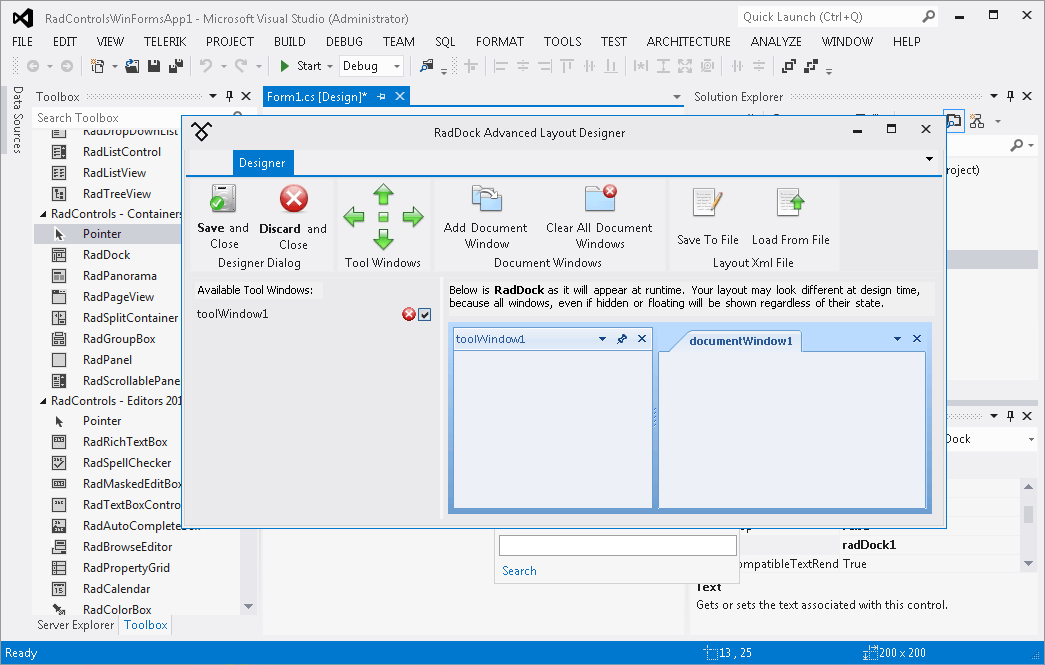Image resolution: width=1045 pixels, height=665 pixels.
Task: Dock tool window with down arrow
Action: pyautogui.click(x=383, y=239)
